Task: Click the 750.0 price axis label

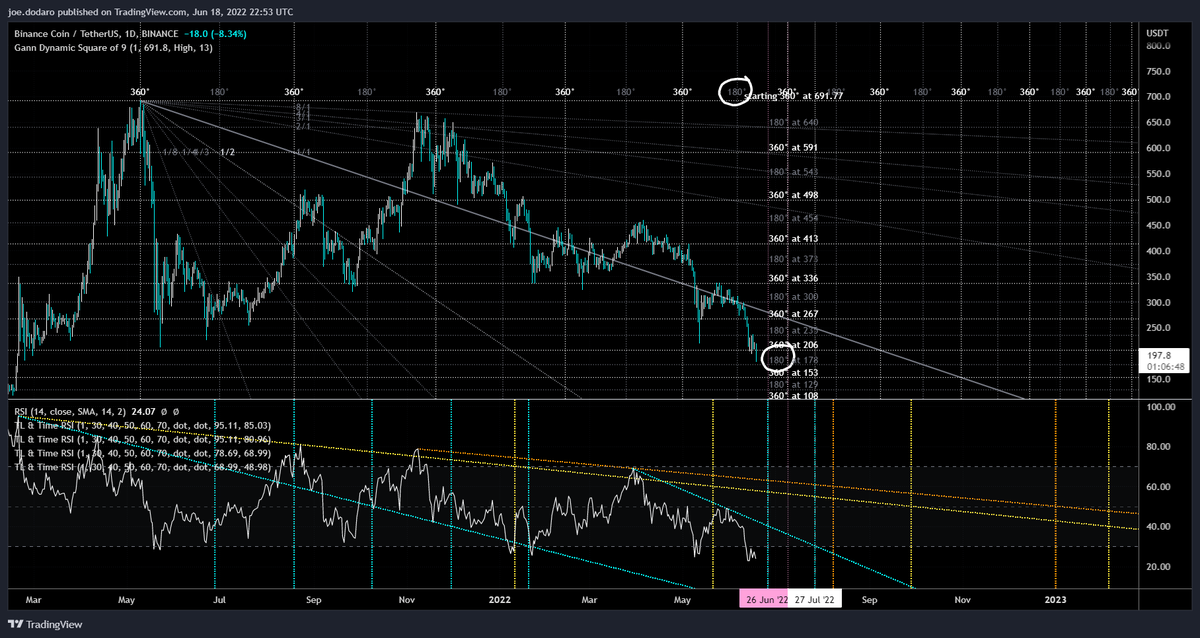Action: click(x=1157, y=72)
